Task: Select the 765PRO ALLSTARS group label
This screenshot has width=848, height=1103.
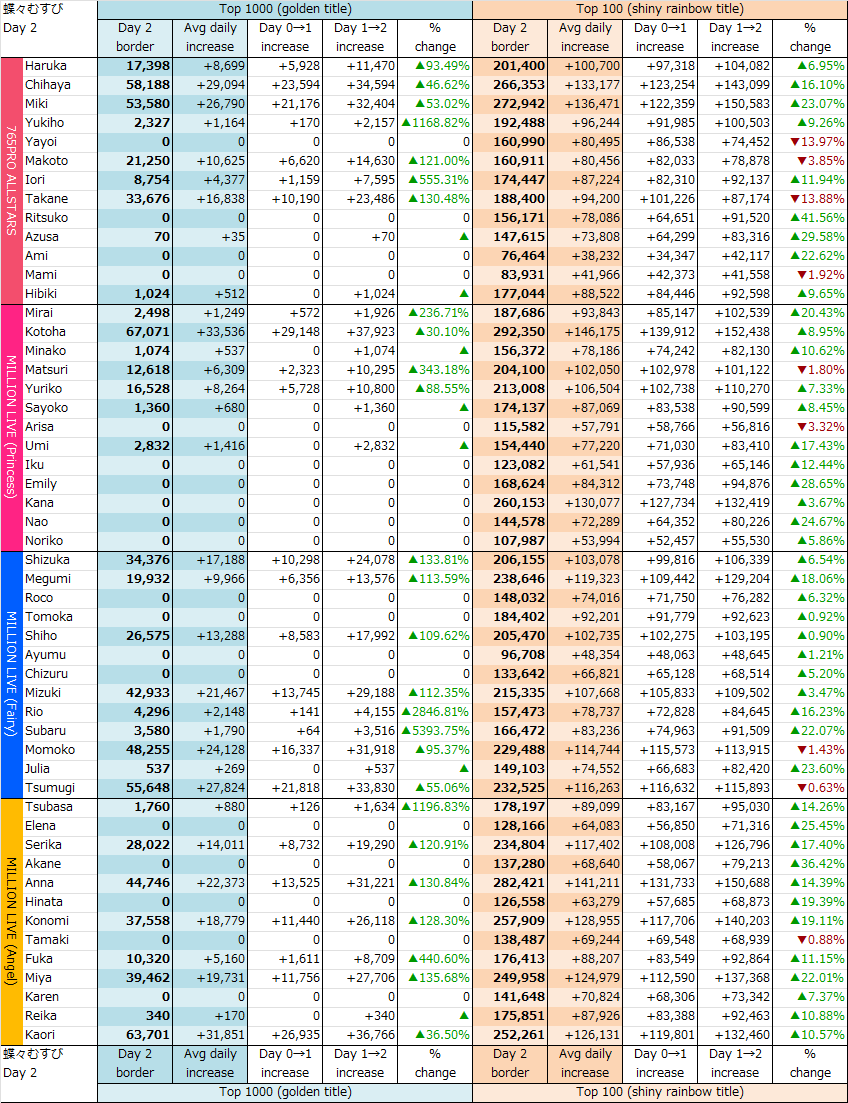Action: 11,181
